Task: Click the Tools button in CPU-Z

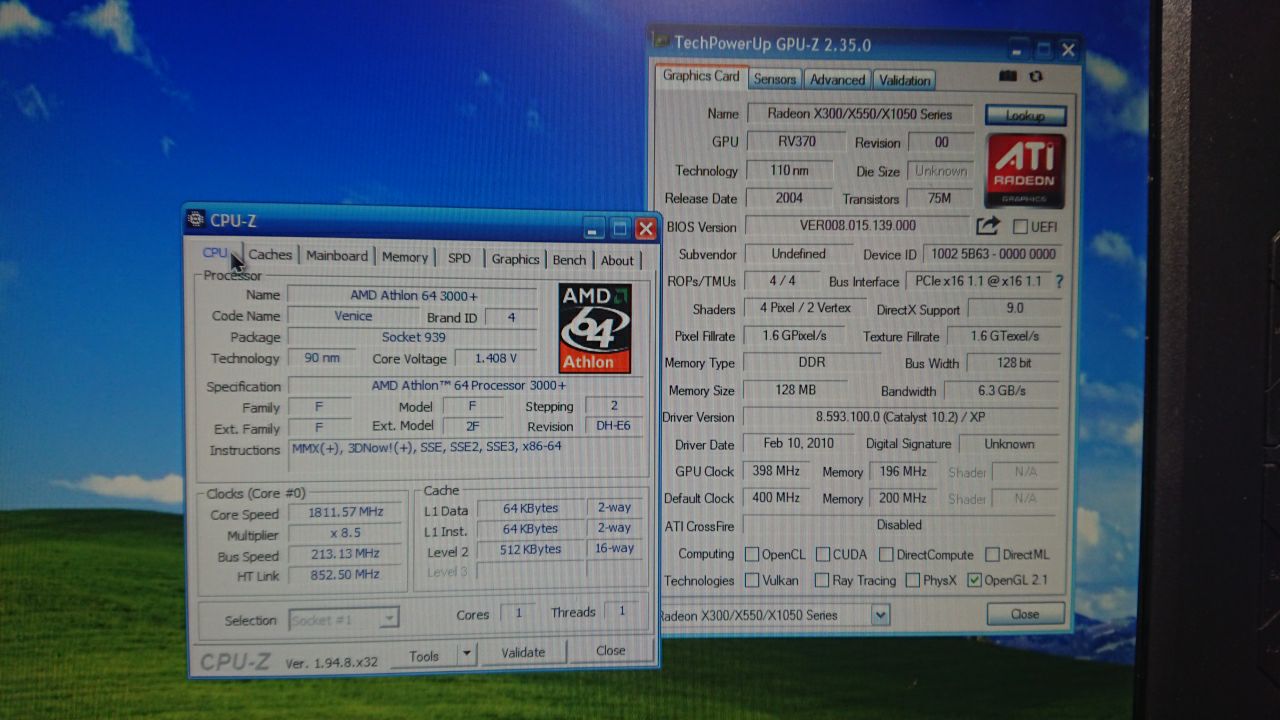Action: pyautogui.click(x=424, y=656)
